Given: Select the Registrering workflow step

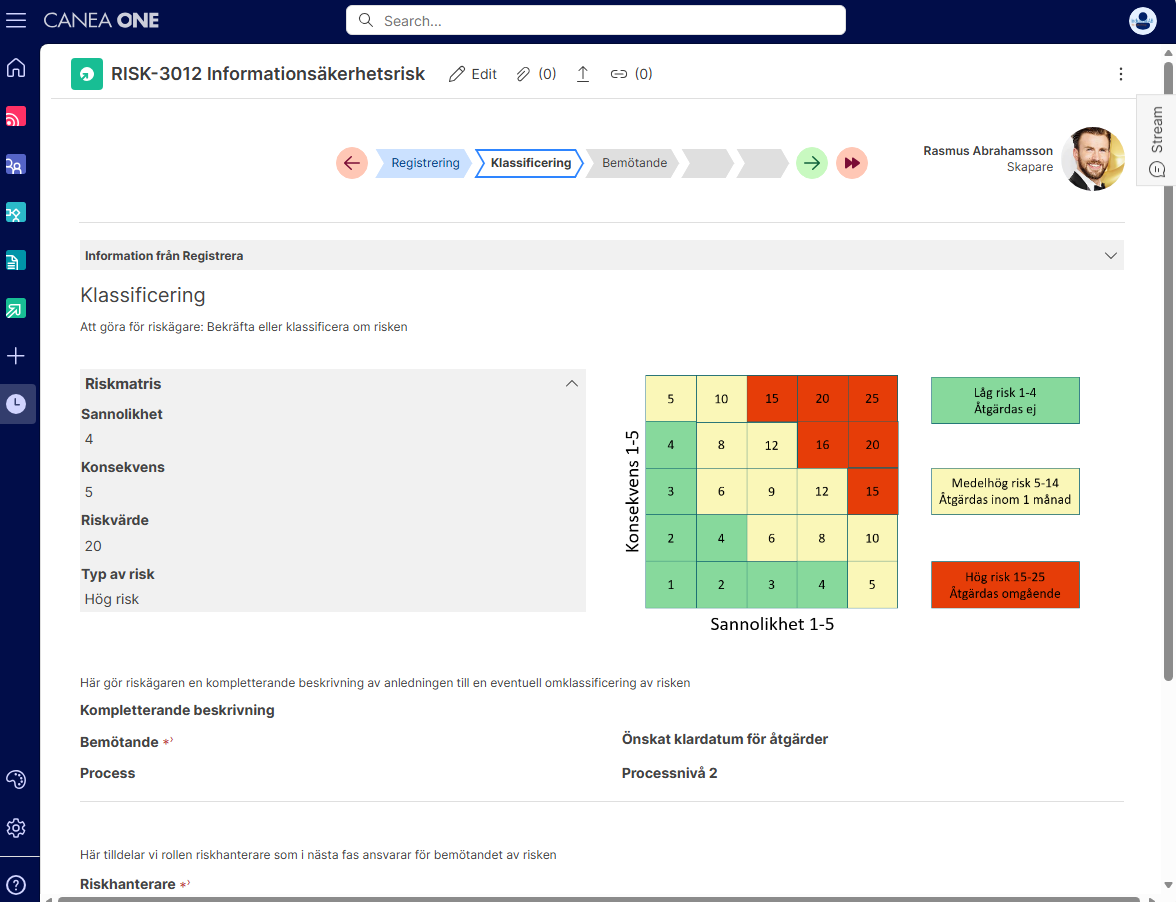Looking at the screenshot, I should (x=424, y=163).
